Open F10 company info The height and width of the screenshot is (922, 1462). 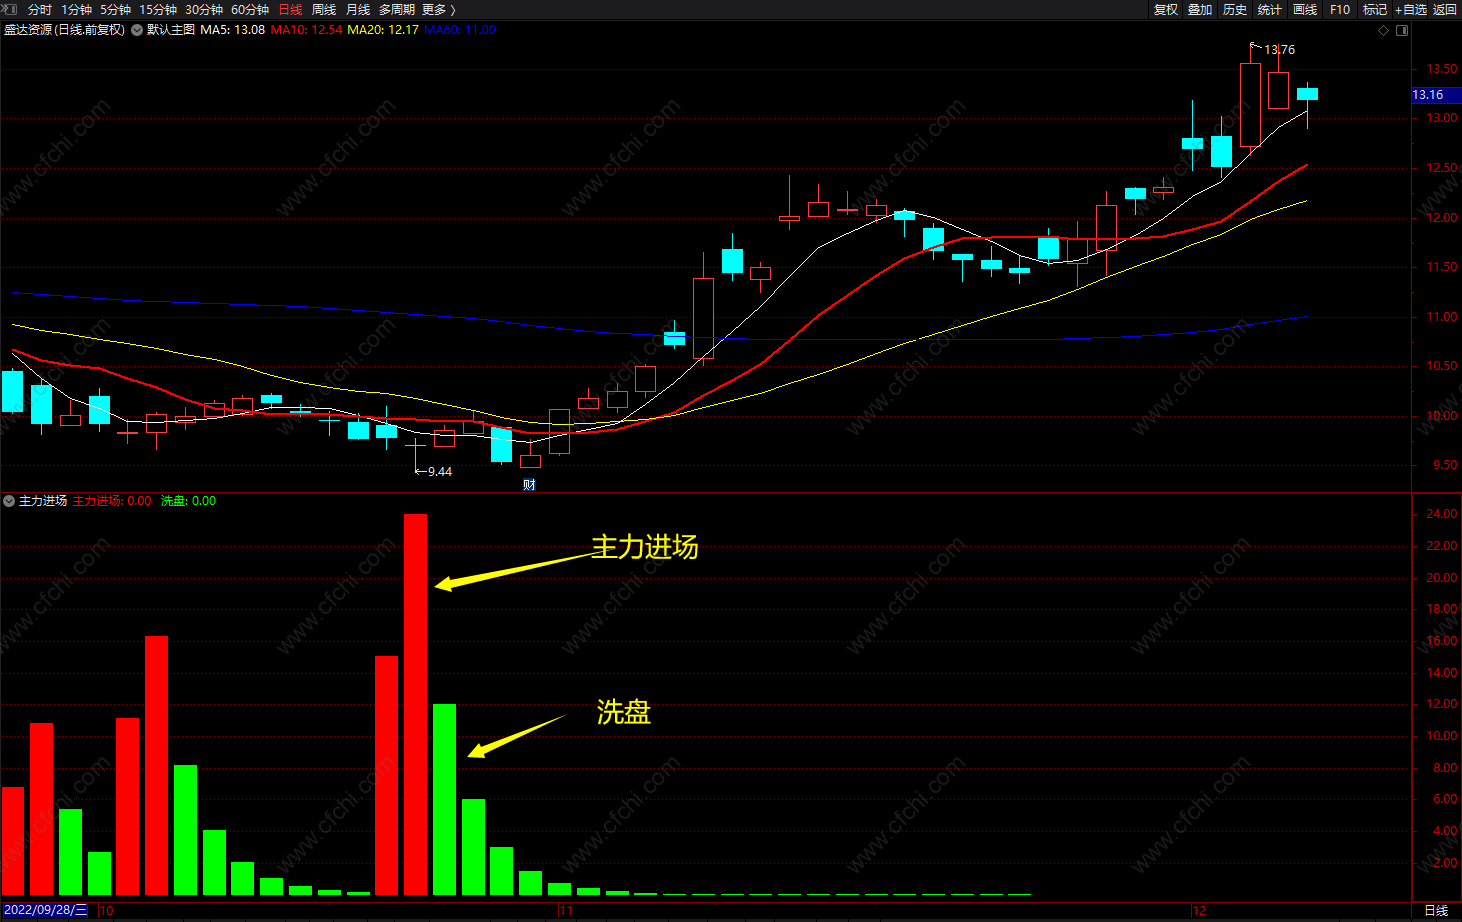(1340, 9)
